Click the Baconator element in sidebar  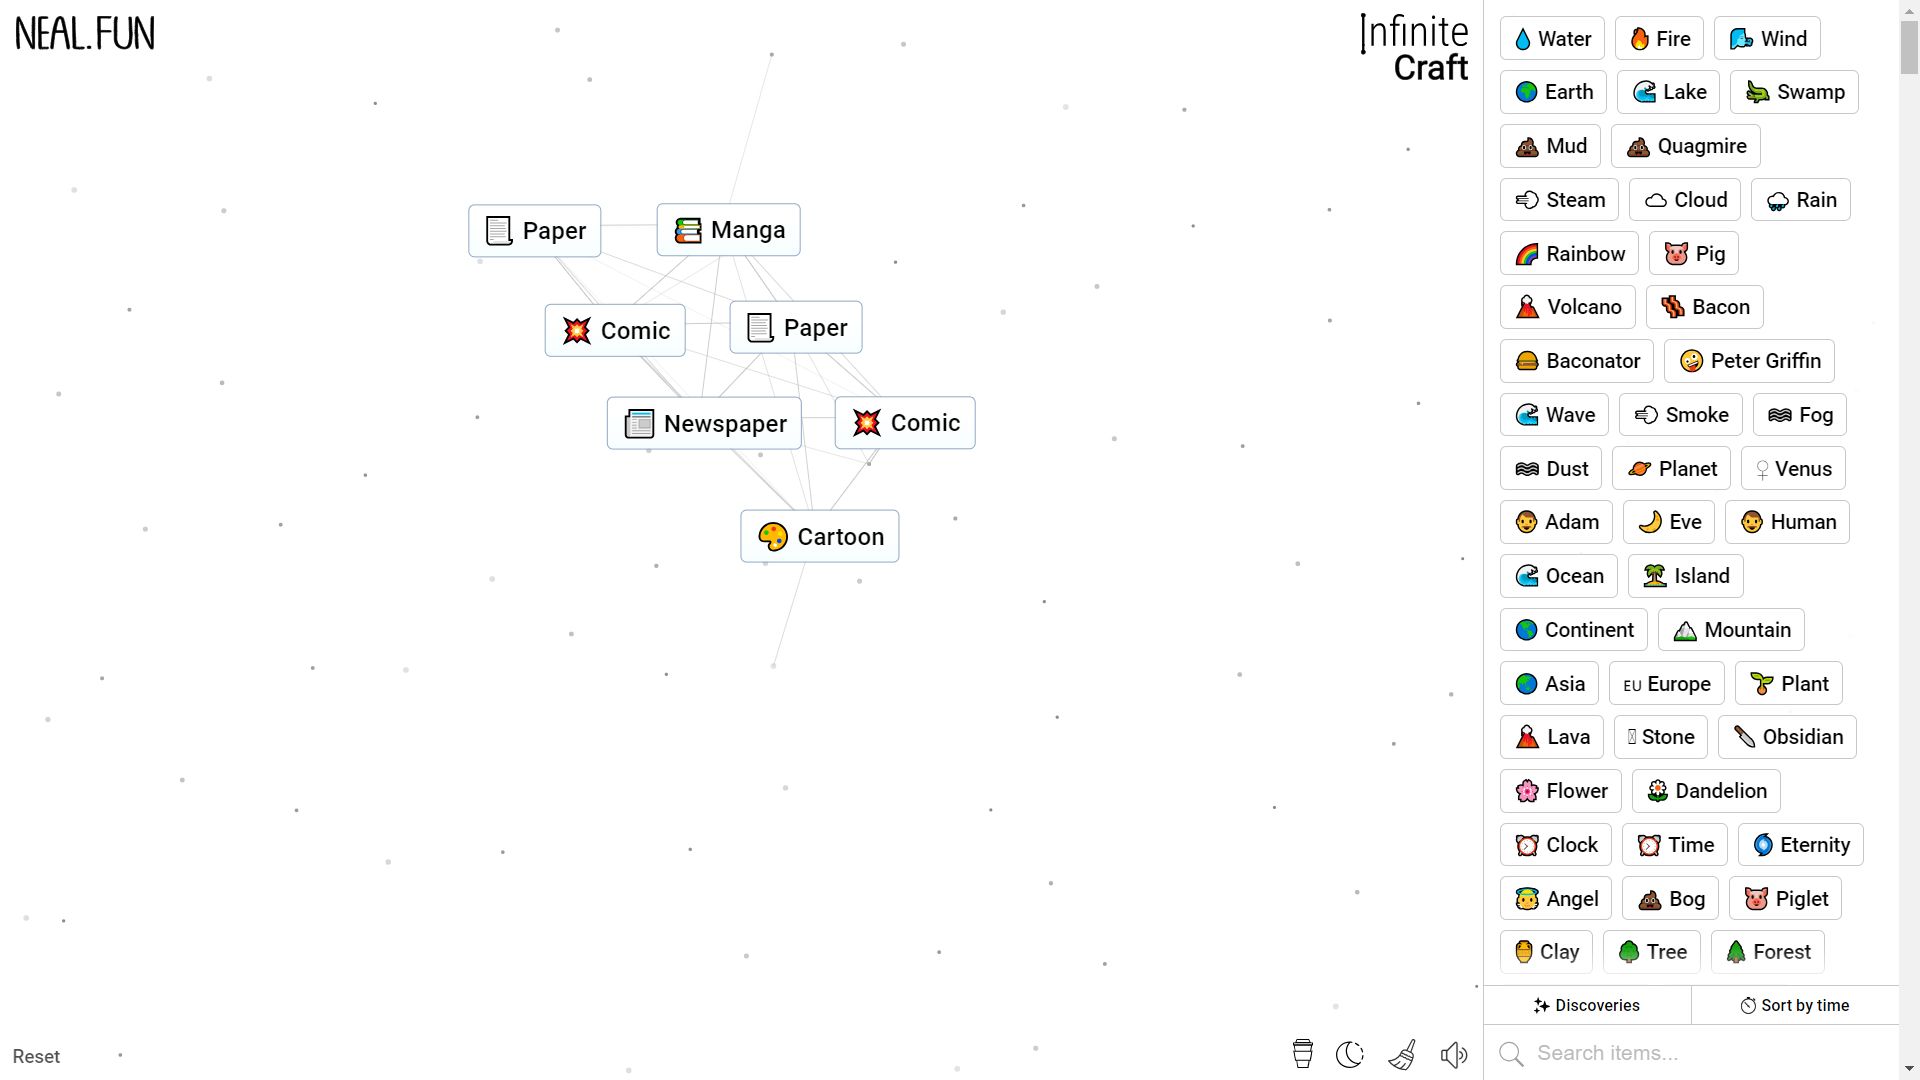pyautogui.click(x=1577, y=360)
